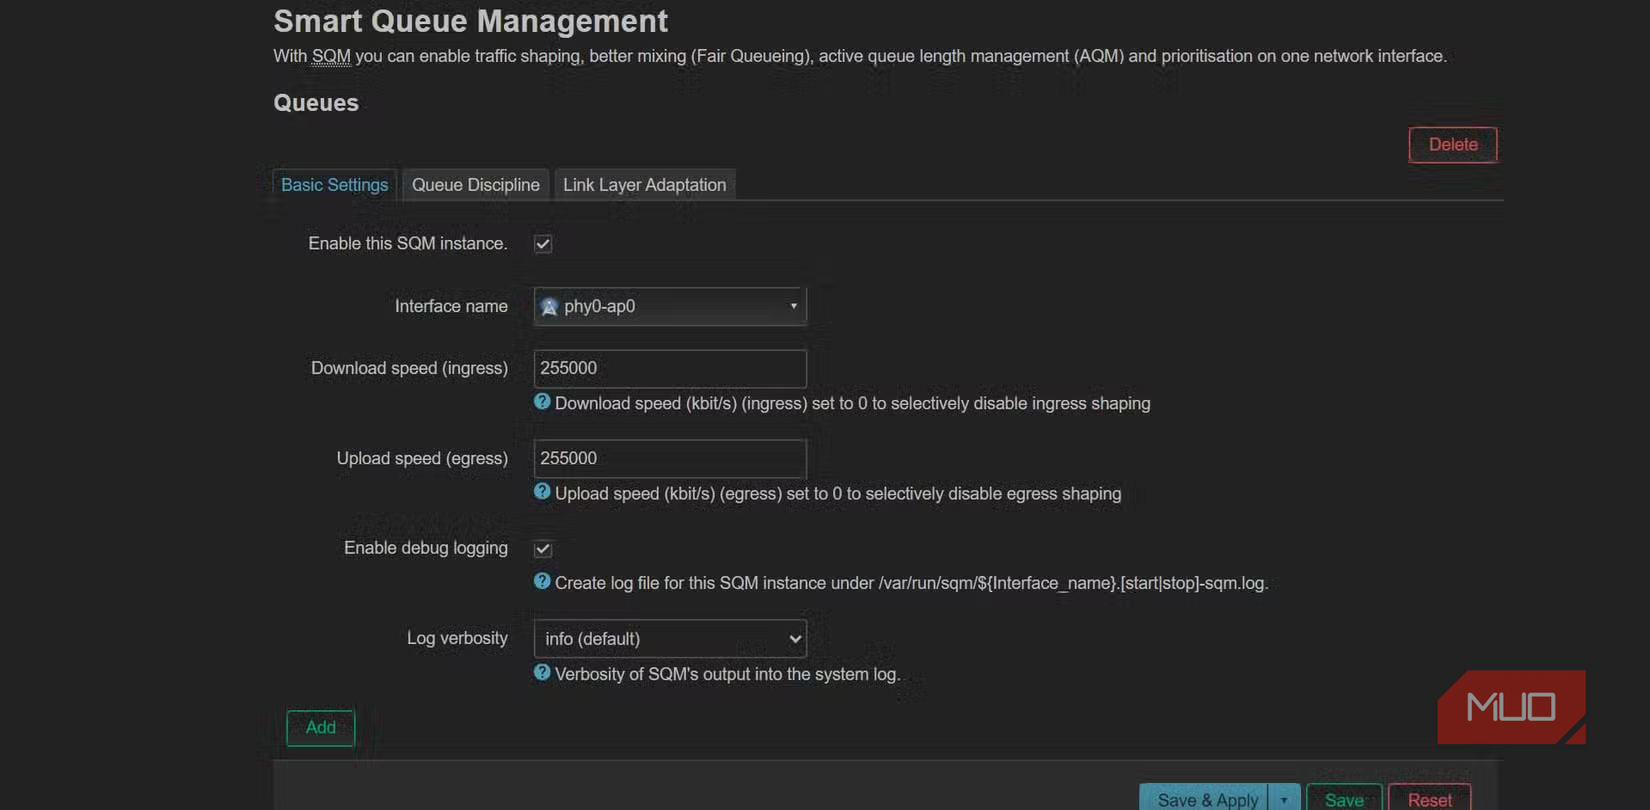Click the MUO logo watermark
The image size is (1650, 810).
1510,707
